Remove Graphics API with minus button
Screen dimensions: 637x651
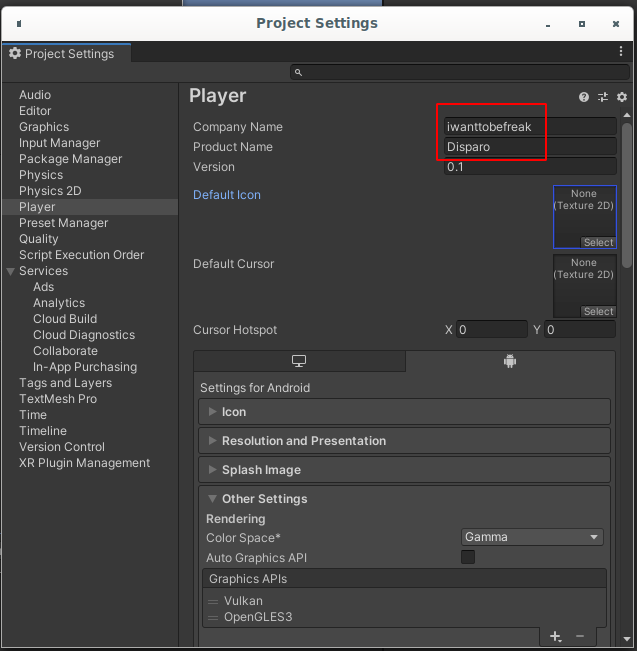tap(580, 636)
